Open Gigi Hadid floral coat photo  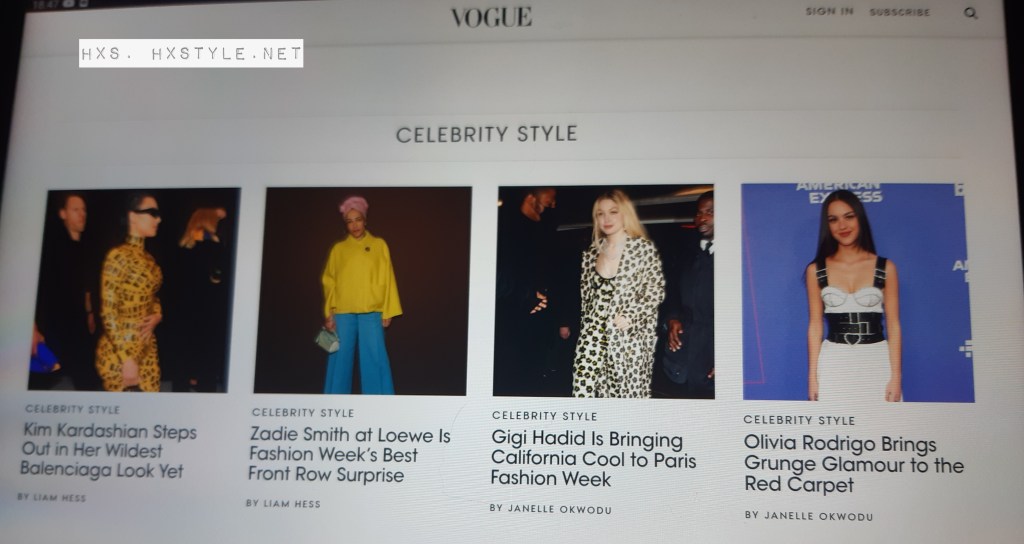click(x=603, y=291)
